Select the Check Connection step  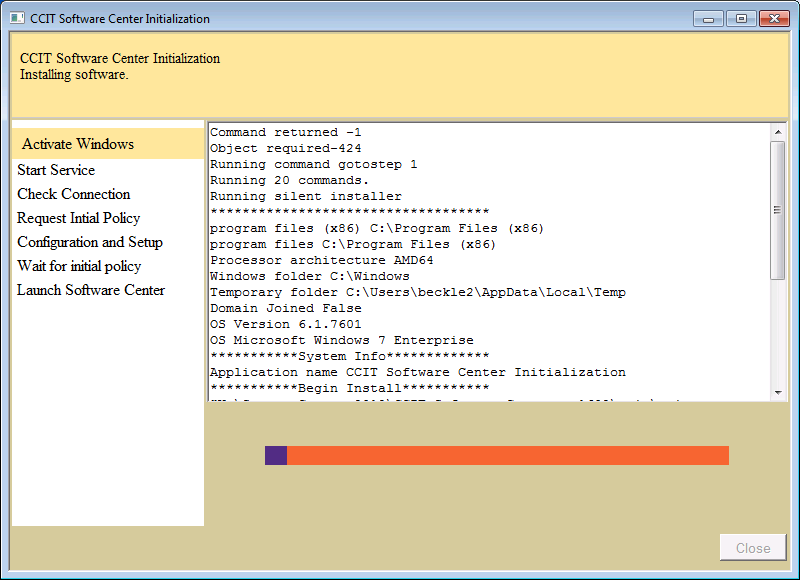coord(73,194)
